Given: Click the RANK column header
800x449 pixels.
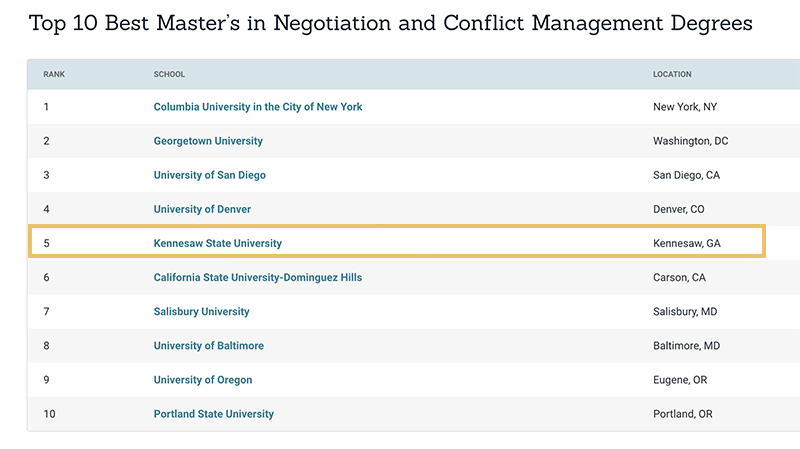Looking at the screenshot, I should pos(54,74).
